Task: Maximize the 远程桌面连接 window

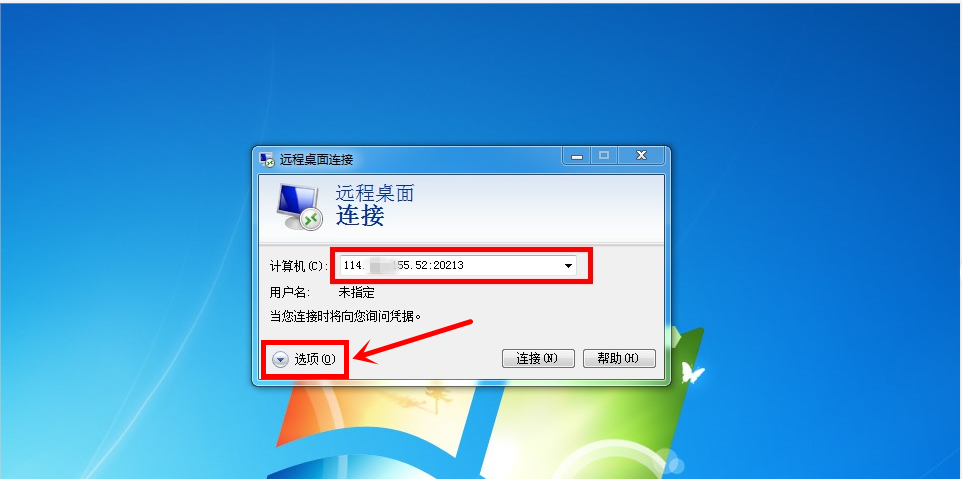Action: (x=604, y=156)
